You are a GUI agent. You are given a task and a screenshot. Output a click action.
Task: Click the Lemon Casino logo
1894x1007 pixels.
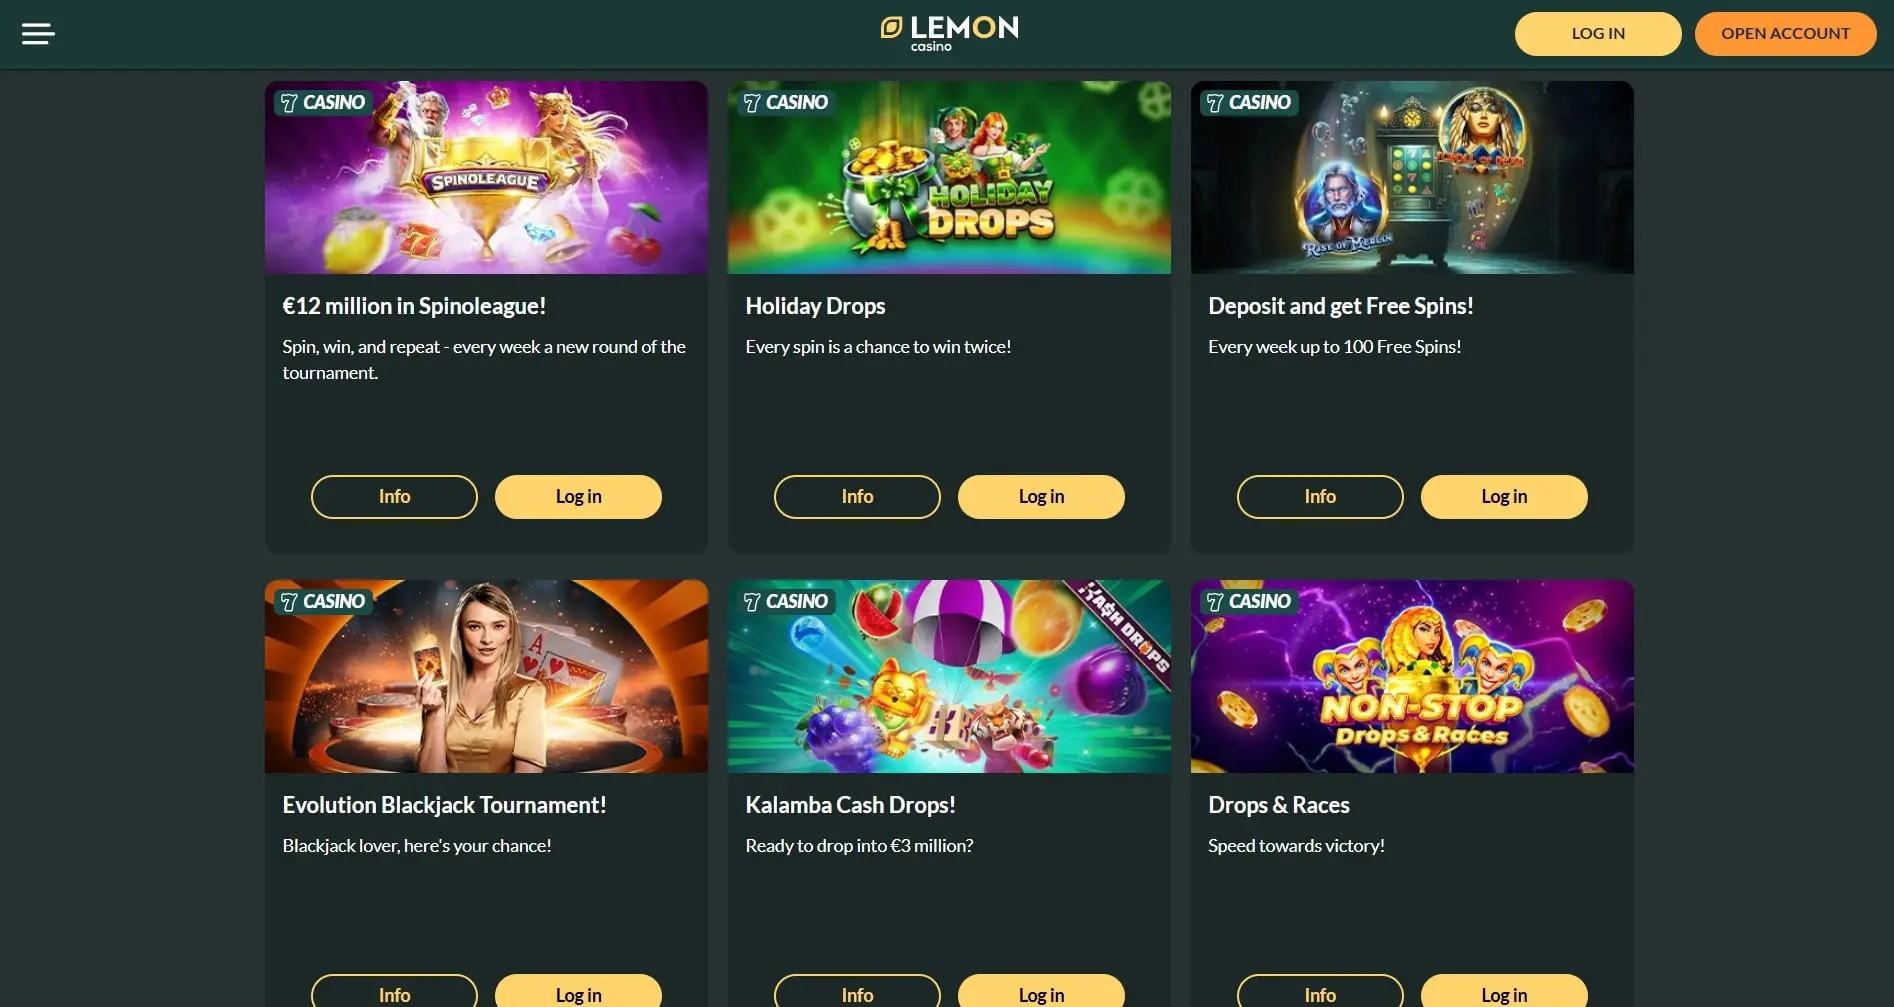pyautogui.click(x=949, y=33)
